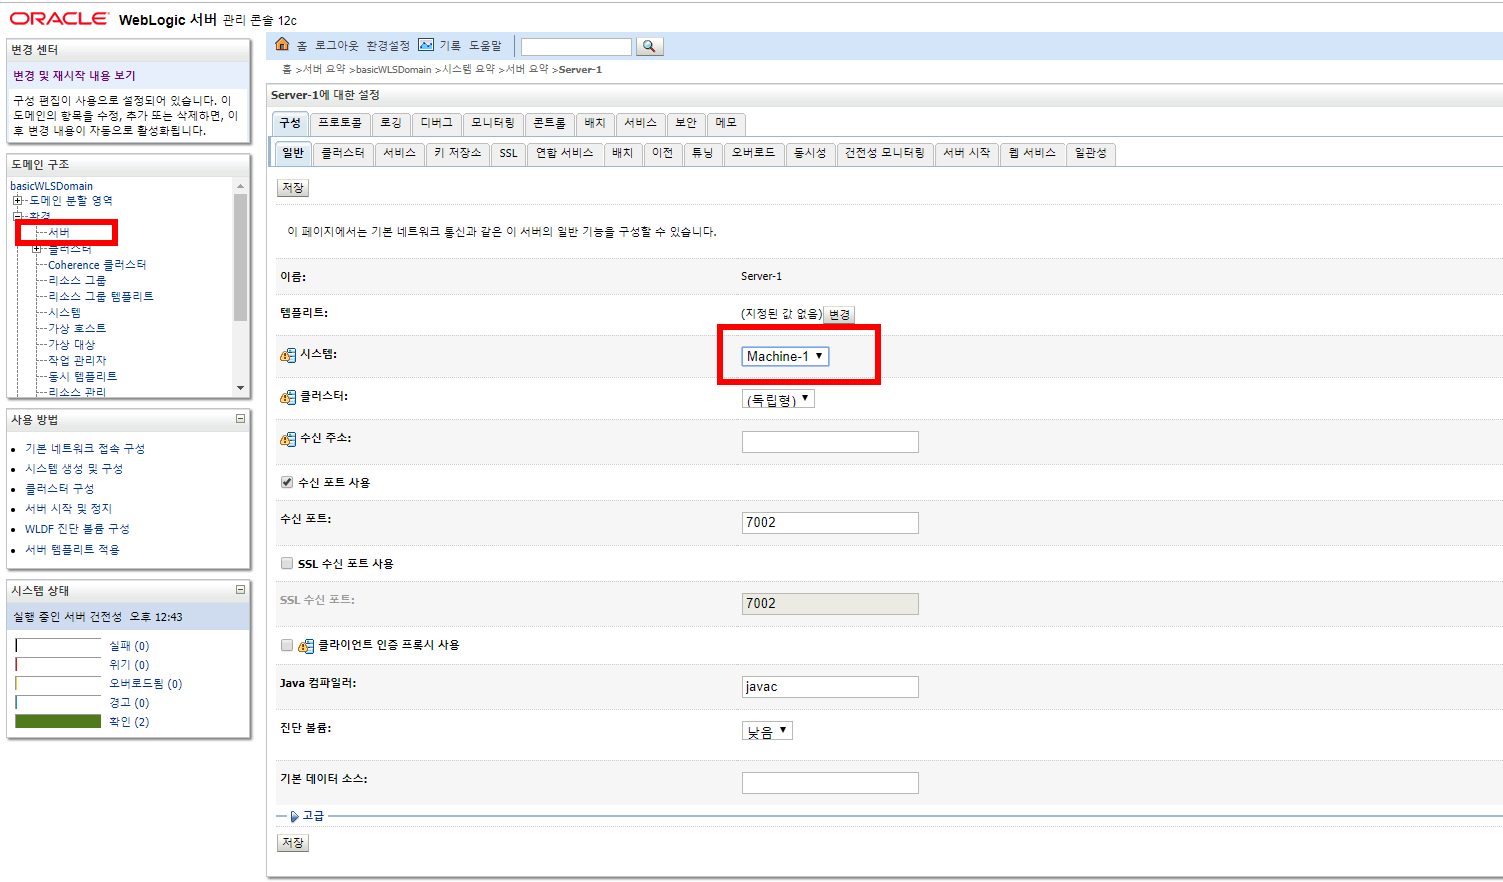Open 환경설정 preferences link
1503x882 pixels.
point(388,46)
